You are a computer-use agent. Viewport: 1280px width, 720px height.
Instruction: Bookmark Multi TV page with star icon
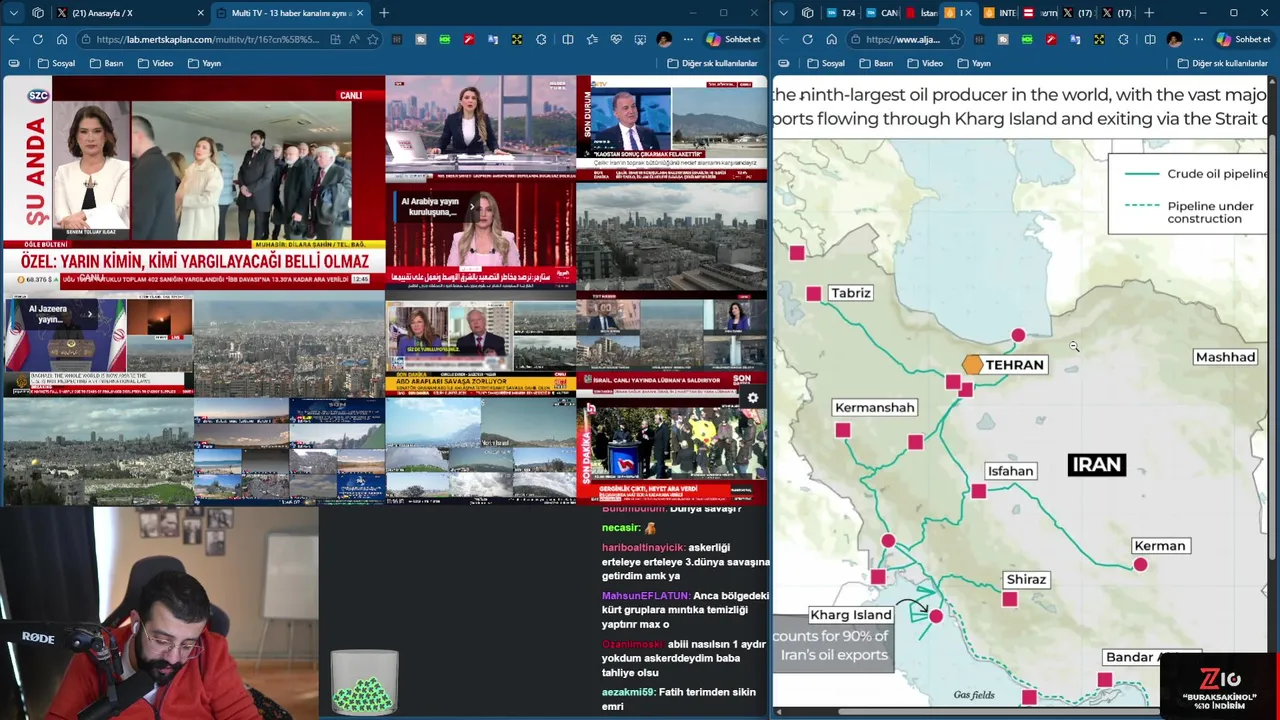click(x=373, y=39)
